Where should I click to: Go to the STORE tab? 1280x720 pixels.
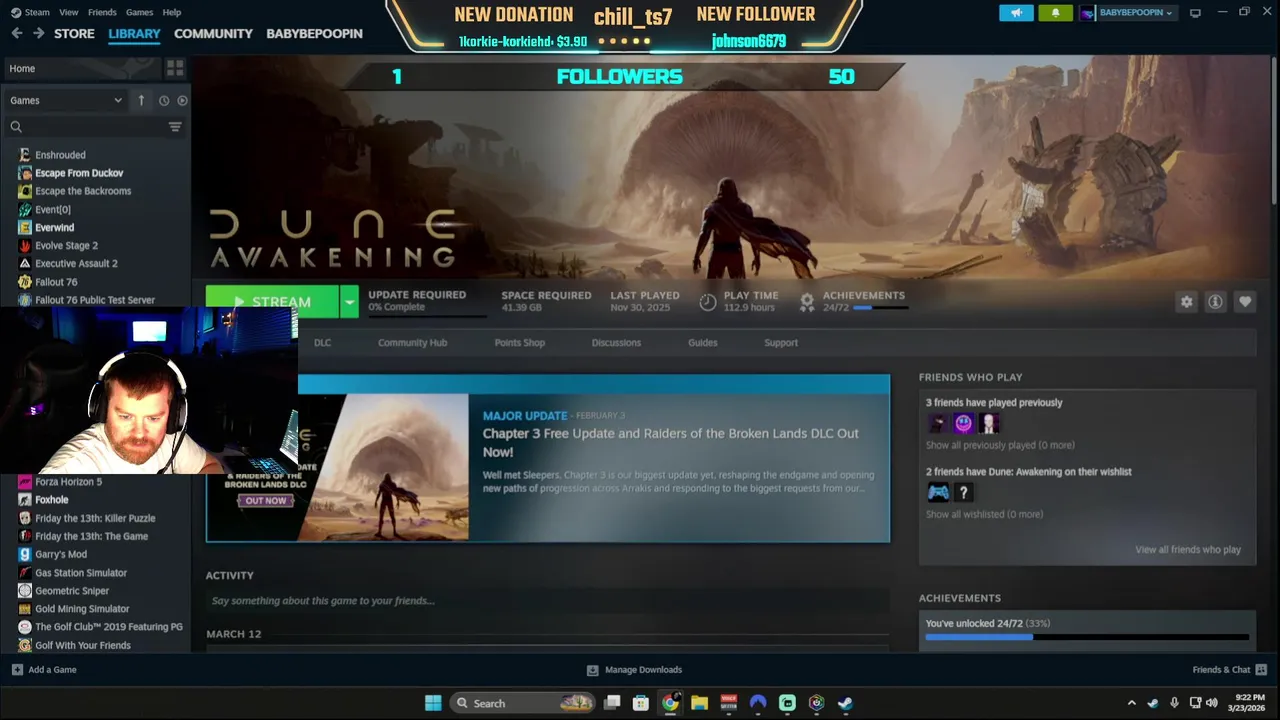[74, 33]
